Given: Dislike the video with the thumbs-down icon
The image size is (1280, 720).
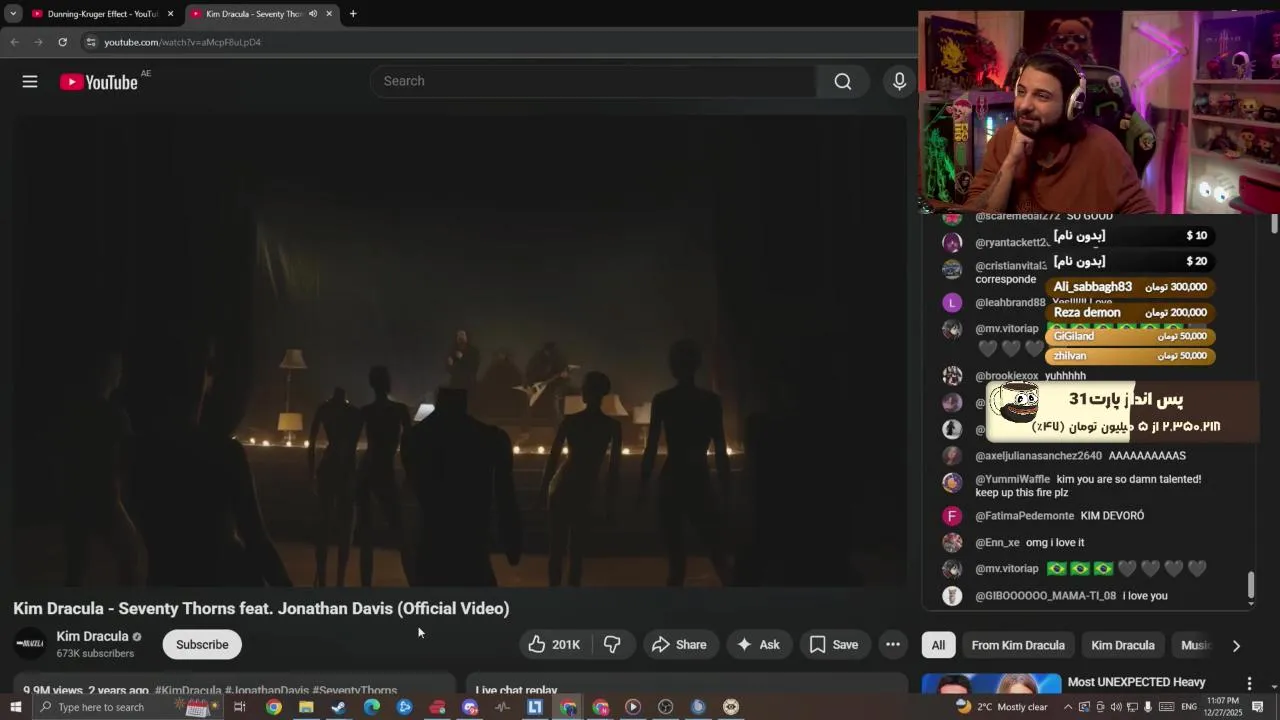Looking at the screenshot, I should pos(612,645).
